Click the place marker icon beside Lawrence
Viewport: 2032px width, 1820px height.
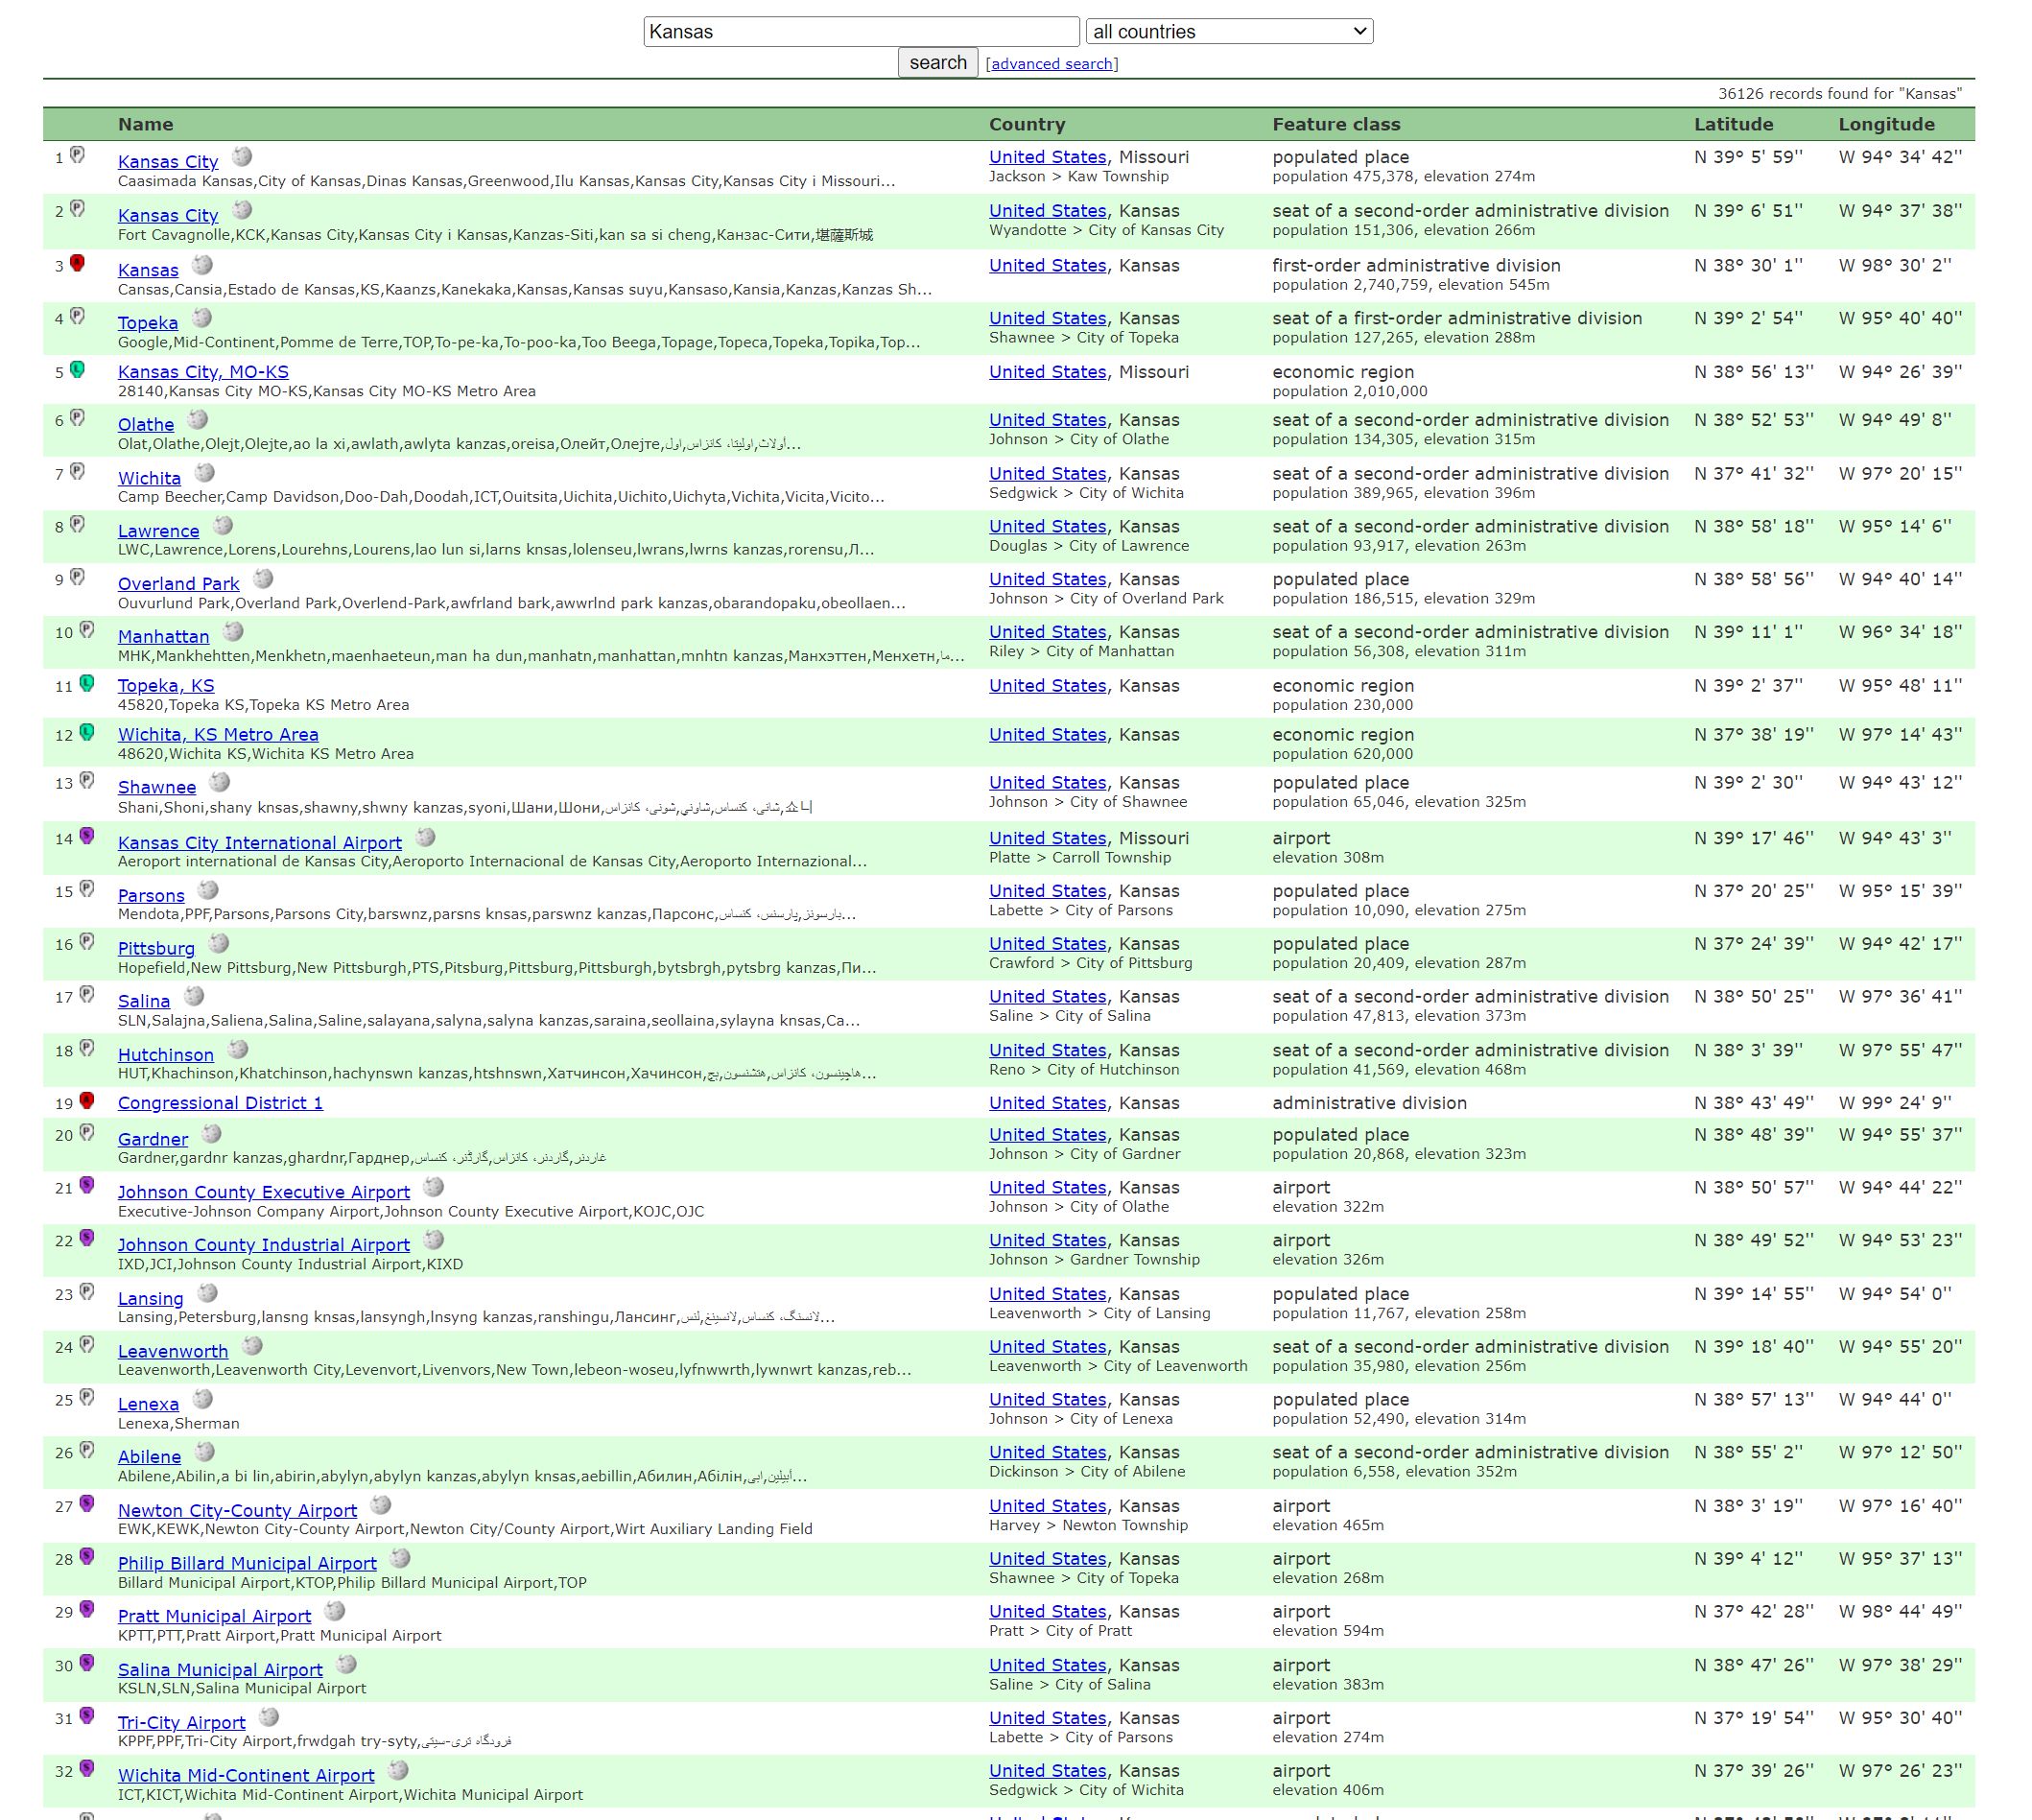tap(78, 525)
